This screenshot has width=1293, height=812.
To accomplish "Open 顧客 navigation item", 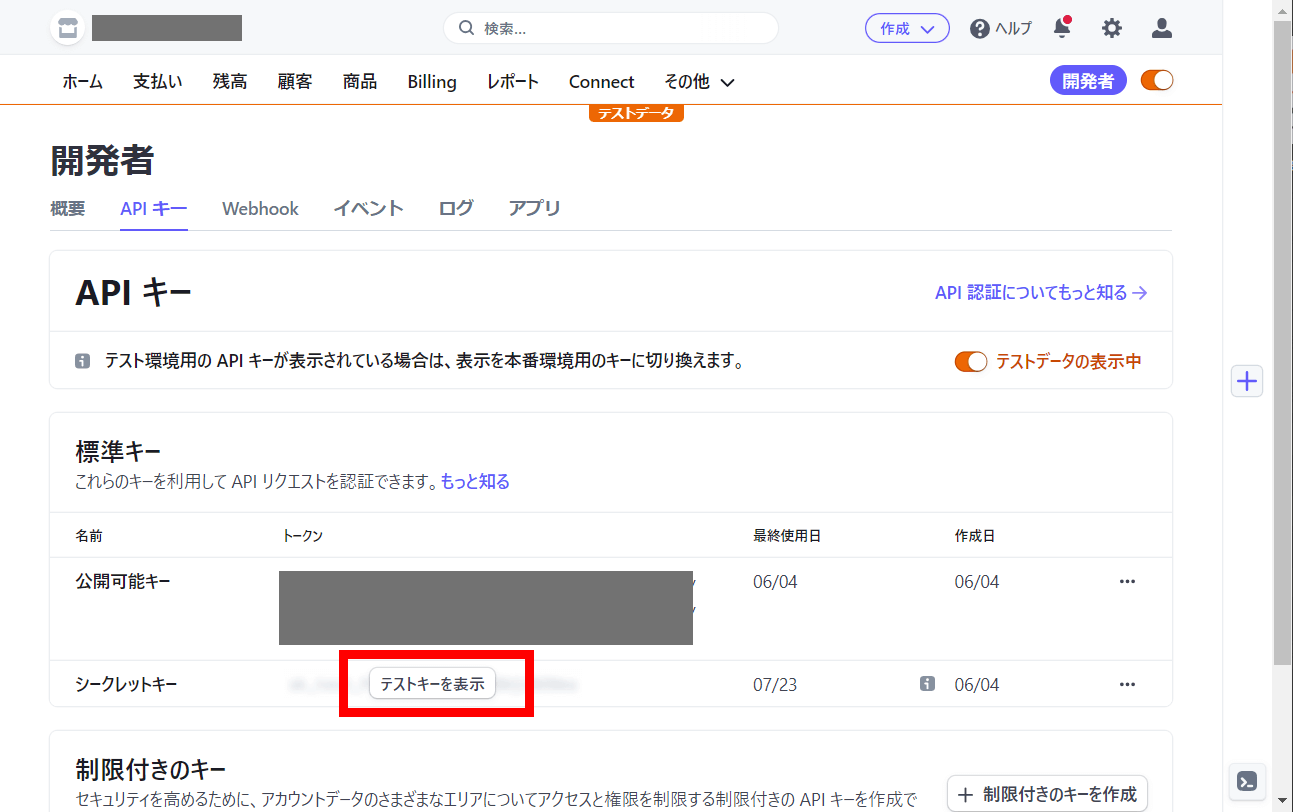I will [x=295, y=82].
